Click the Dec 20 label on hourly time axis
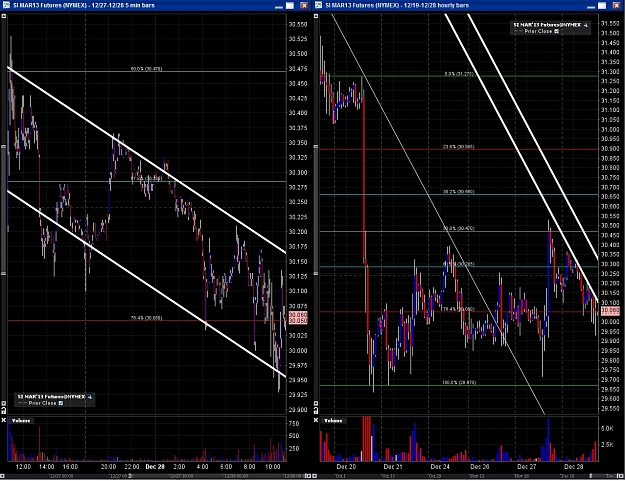Screen dimensions: 625x481 point(346,467)
